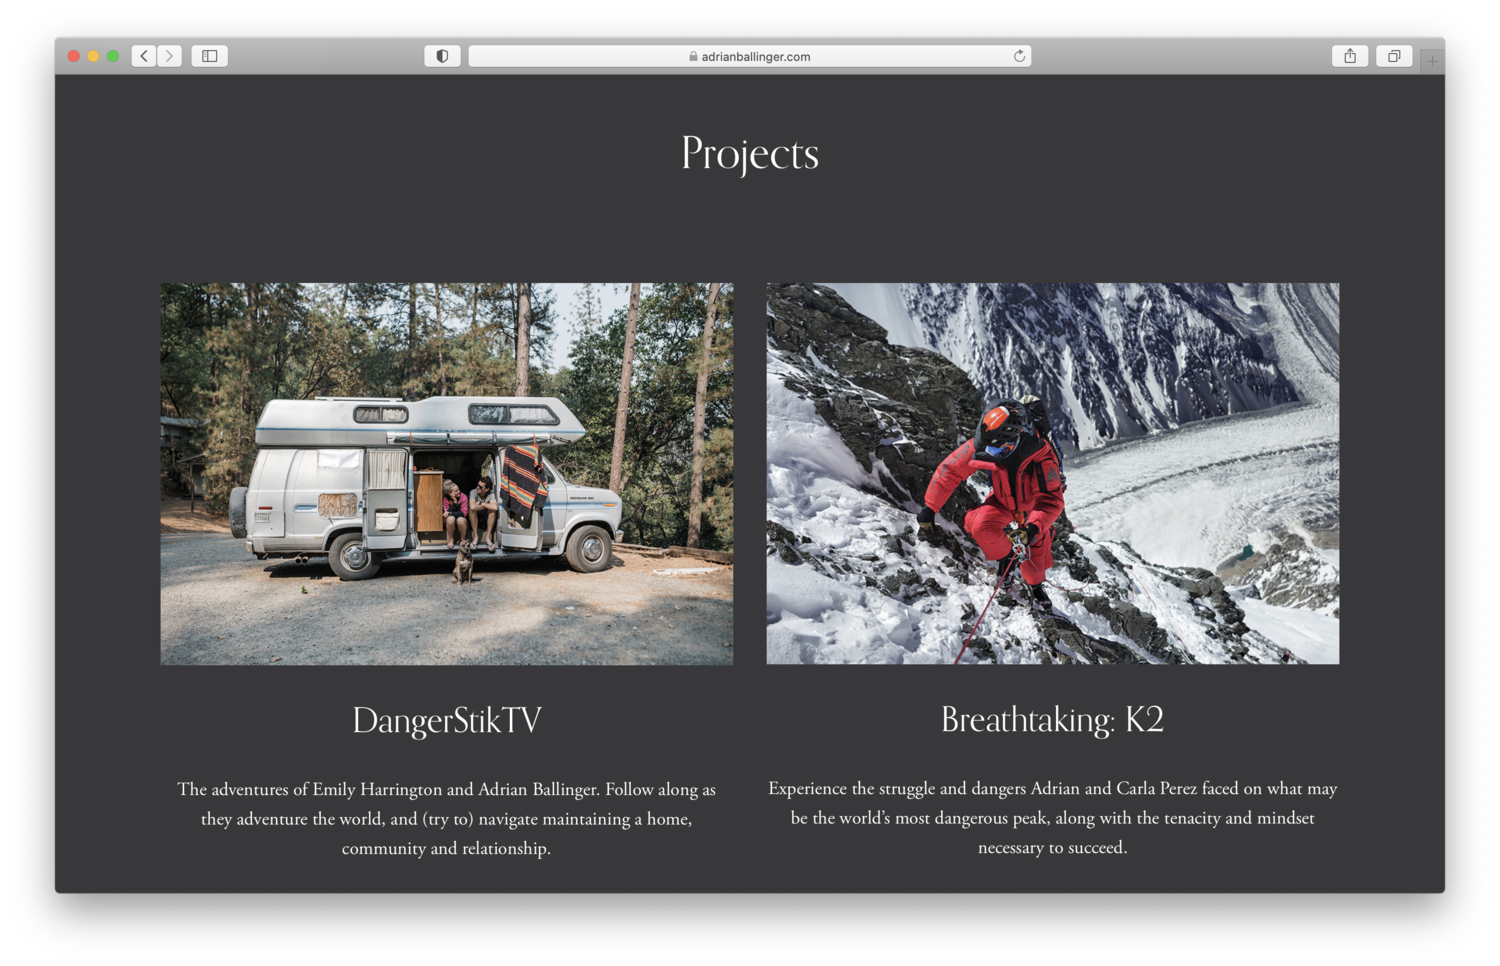Maximize the Safari window with green button
Viewport: 1500px width, 966px height.
(x=114, y=56)
